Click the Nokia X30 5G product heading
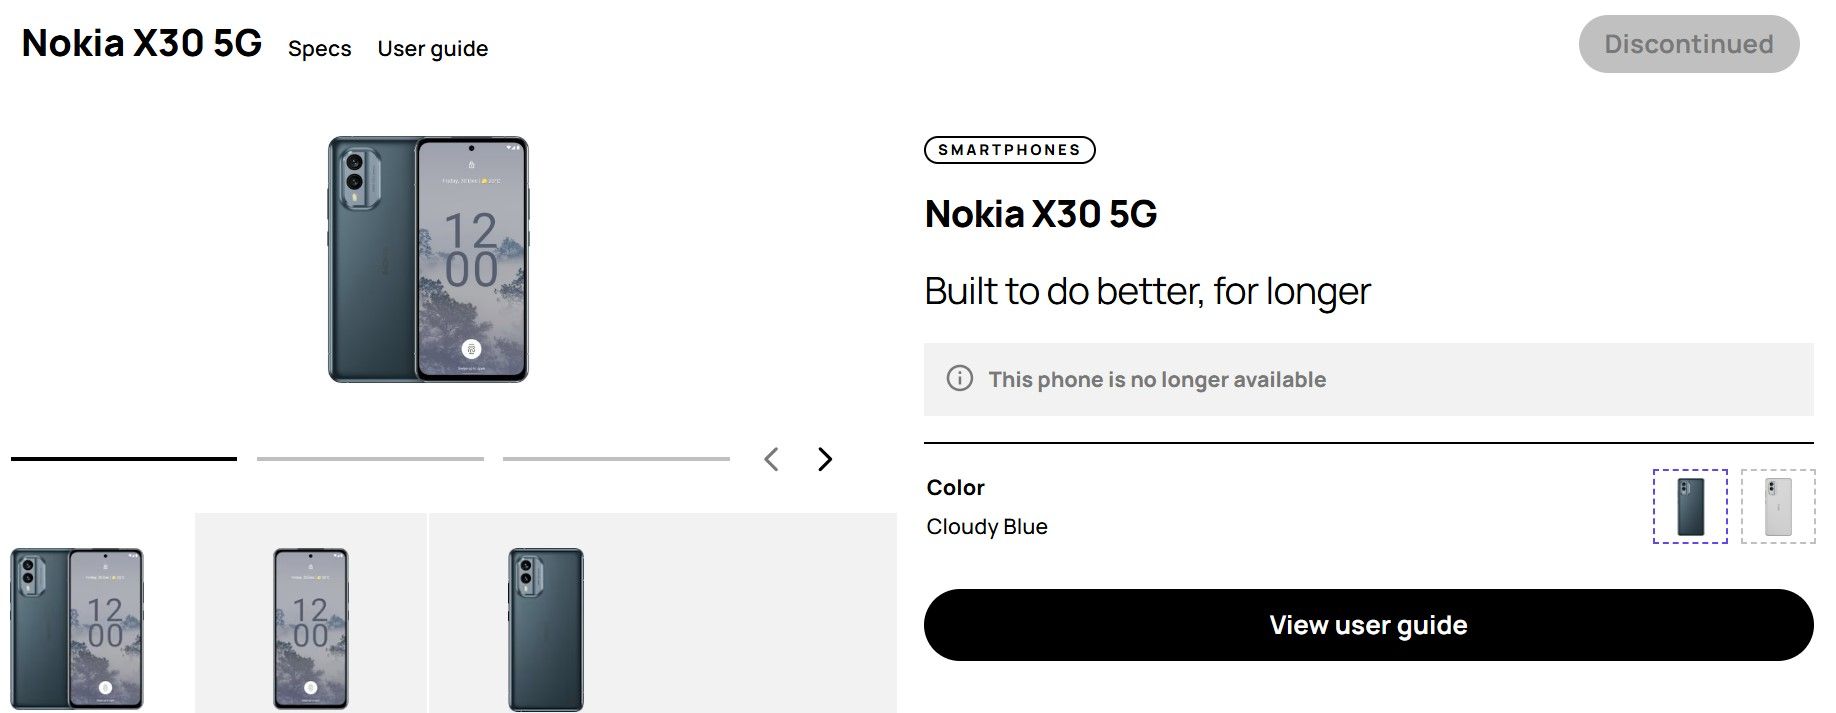 (1041, 214)
